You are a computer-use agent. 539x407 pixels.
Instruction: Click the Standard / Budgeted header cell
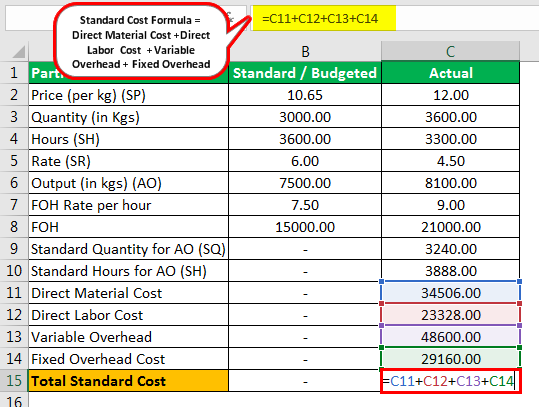[305, 73]
